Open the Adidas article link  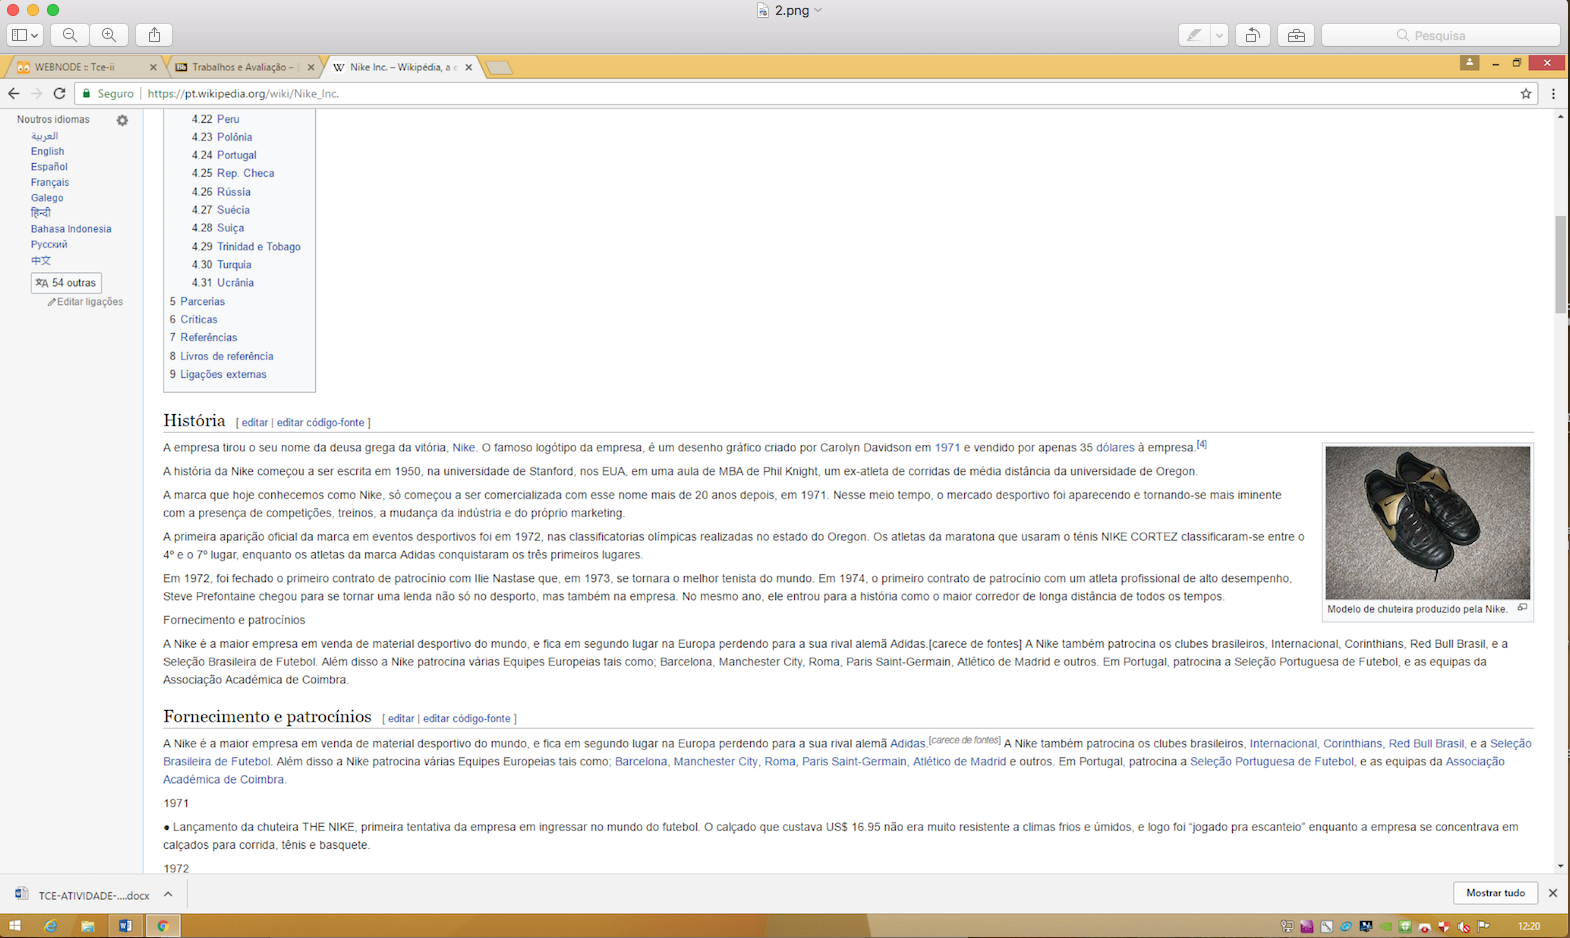click(x=907, y=744)
